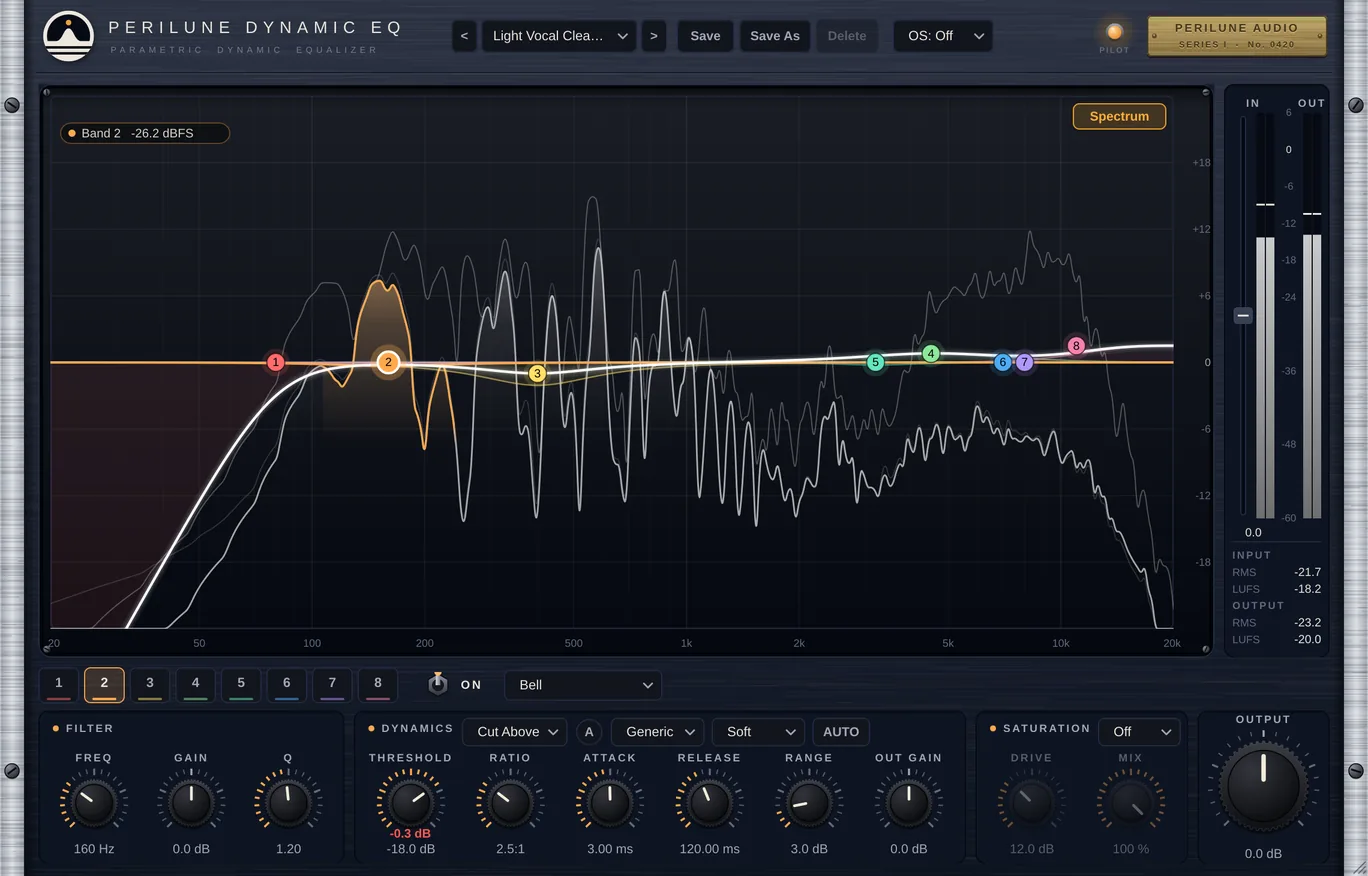Image resolution: width=1368 pixels, height=876 pixels.
Task: Toggle the FILTER section enable dot
Action: click(56, 728)
